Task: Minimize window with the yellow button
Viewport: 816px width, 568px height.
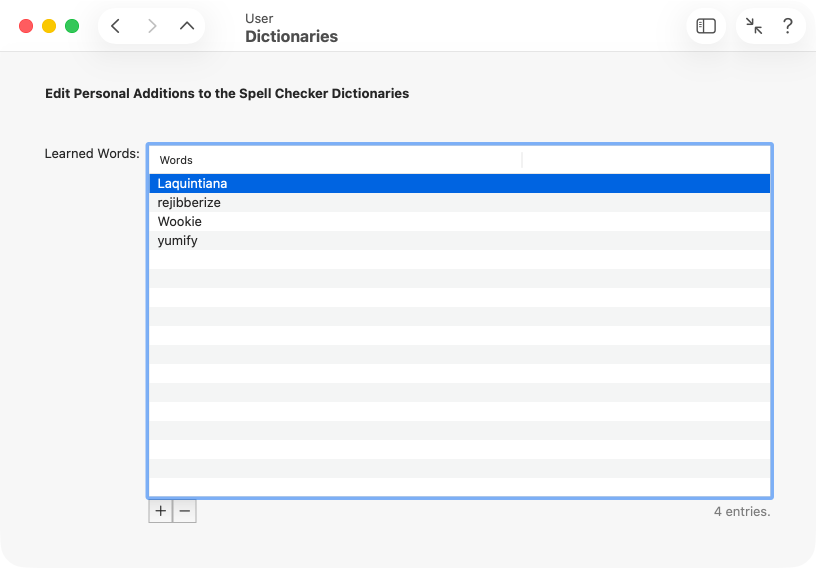Action: (x=49, y=26)
